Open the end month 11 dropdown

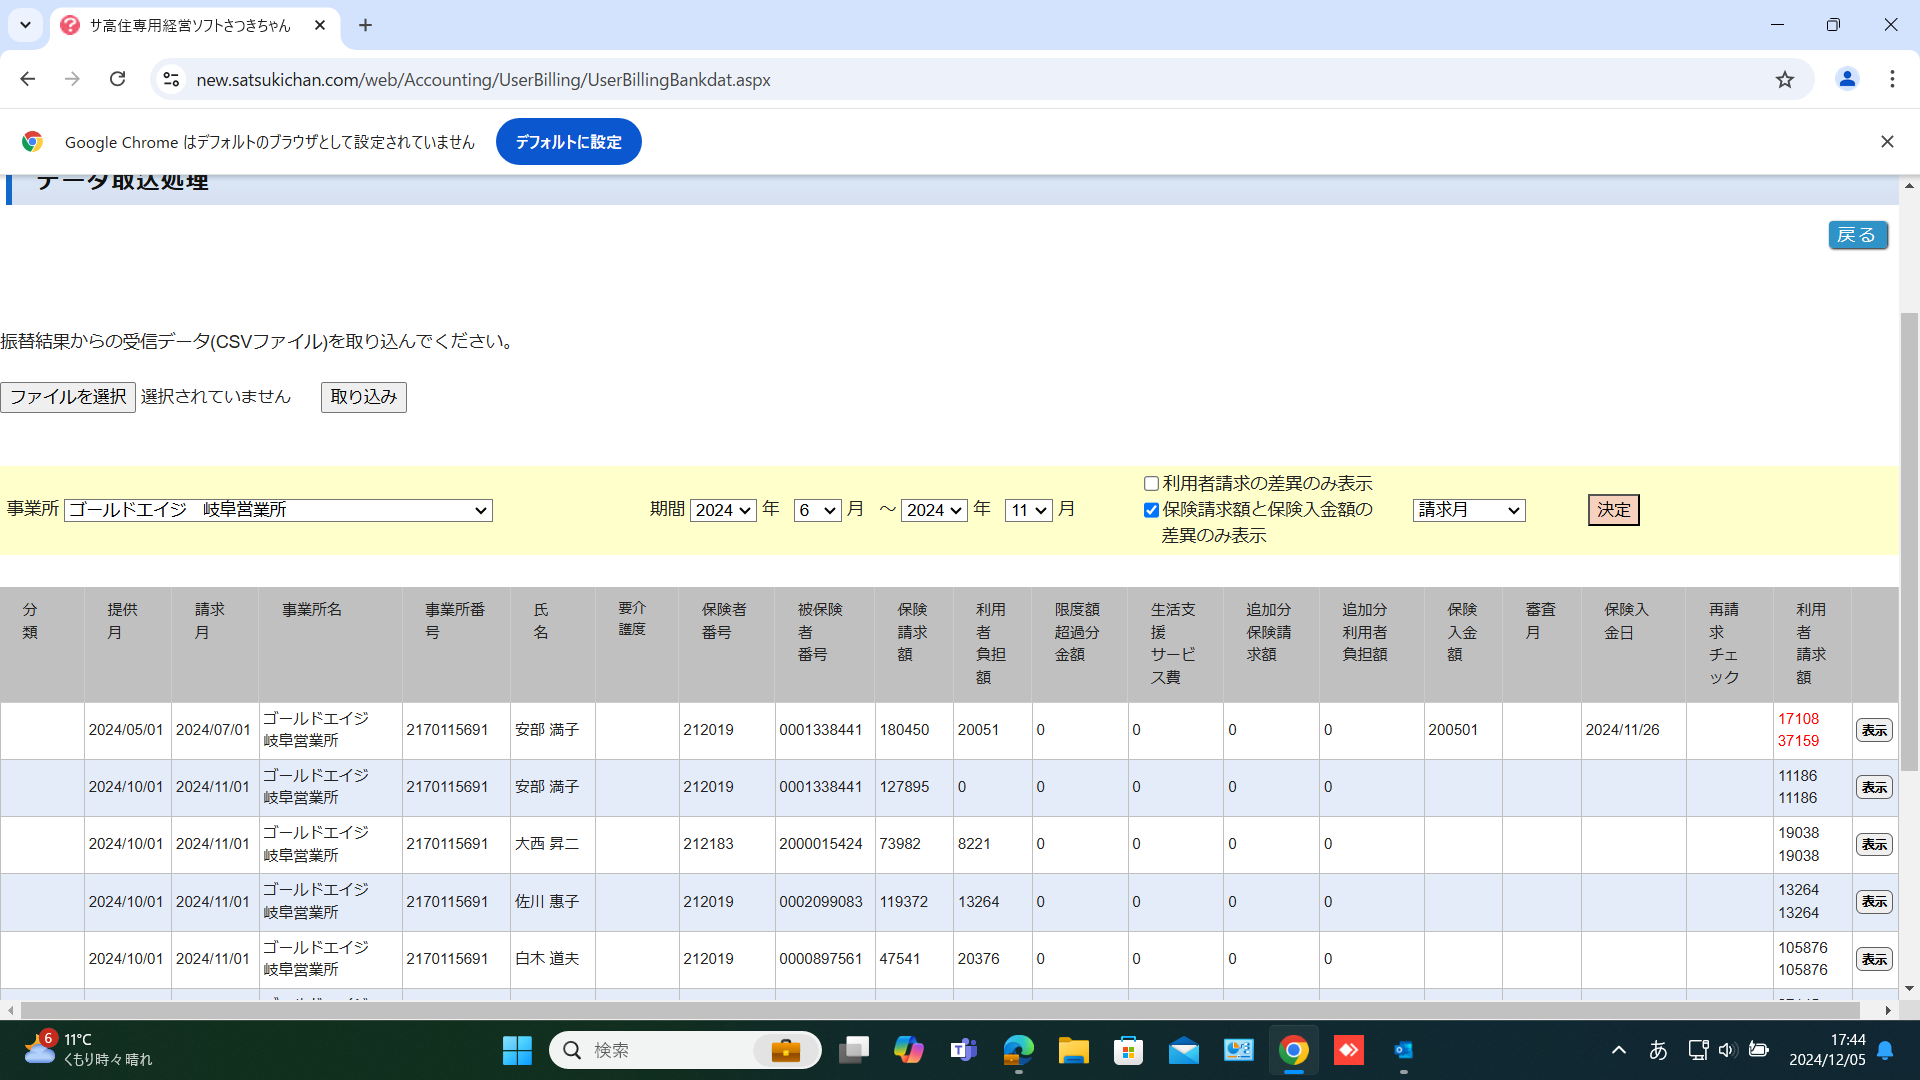pyautogui.click(x=1028, y=510)
